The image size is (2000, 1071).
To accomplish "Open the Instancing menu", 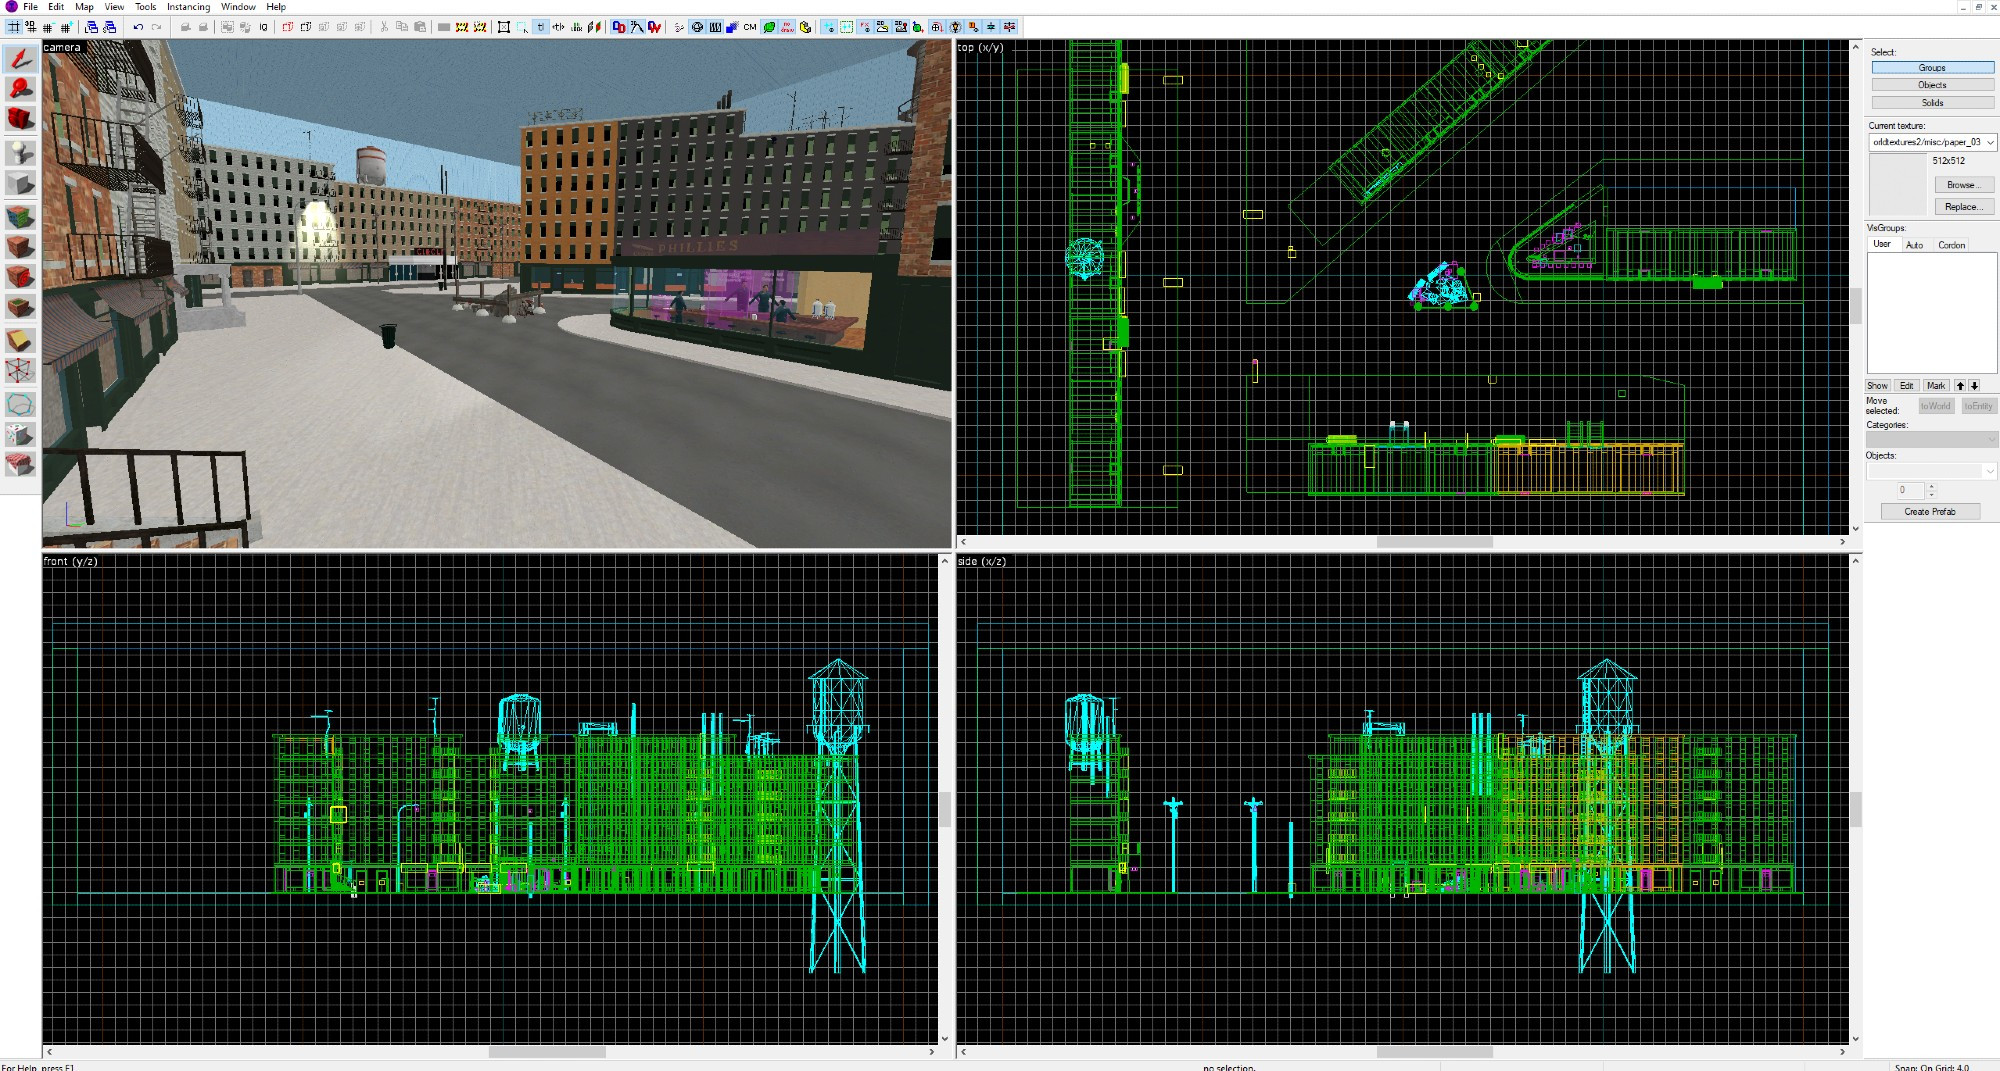I will tap(188, 7).
